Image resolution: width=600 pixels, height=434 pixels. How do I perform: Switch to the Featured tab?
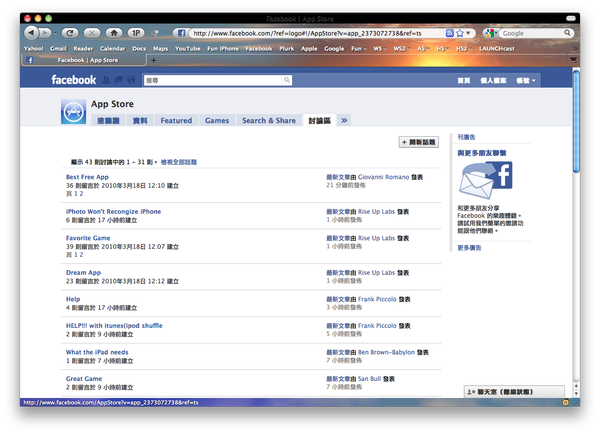176,121
